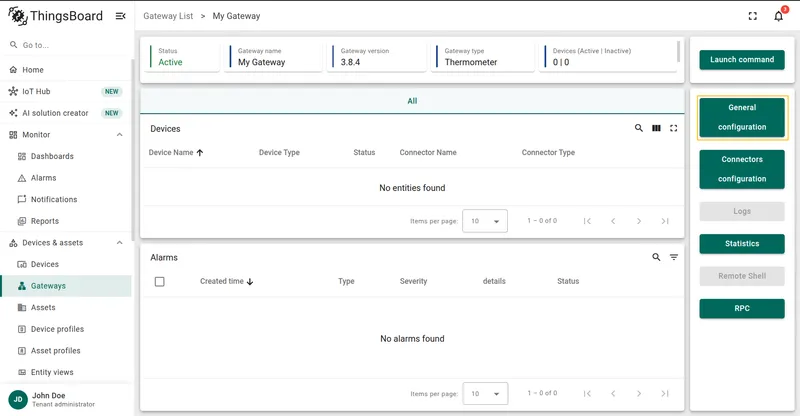This screenshot has height=416, width=800.
Task: Click the Logs button
Action: tap(742, 211)
